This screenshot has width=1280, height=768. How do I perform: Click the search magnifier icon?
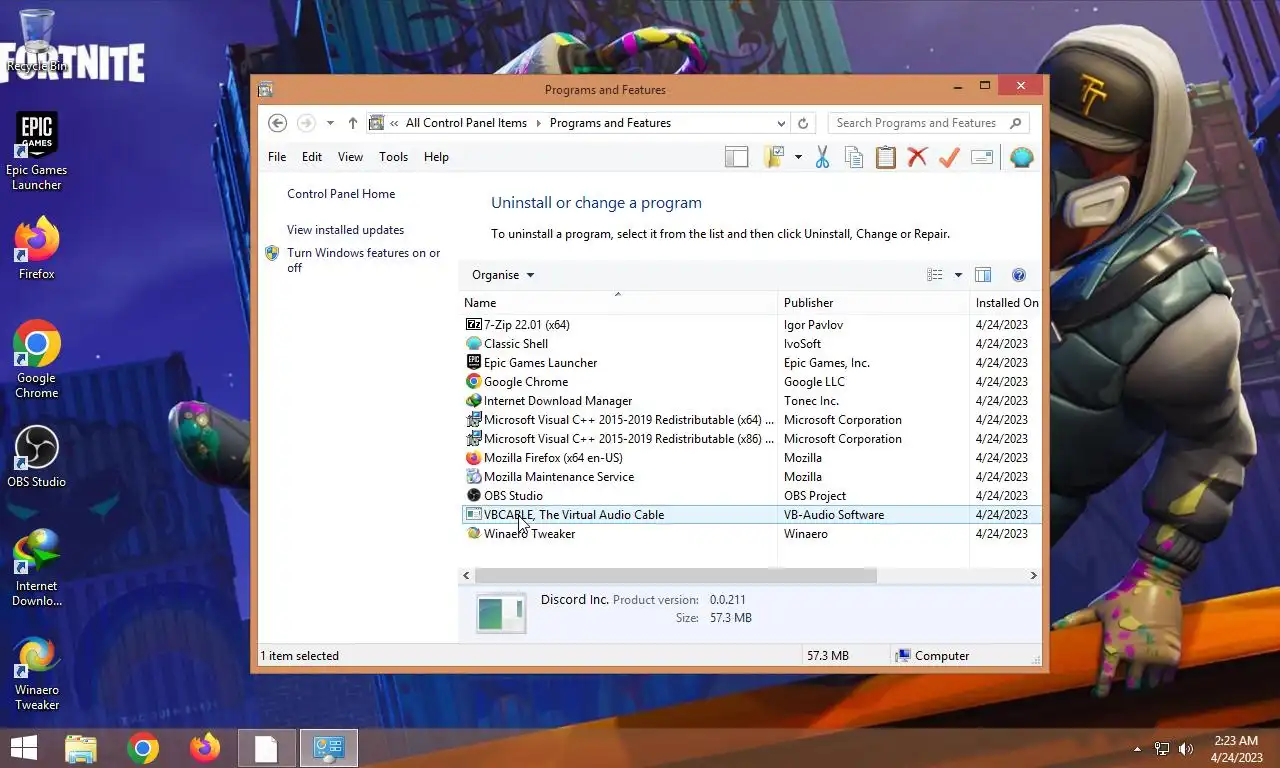point(1016,123)
